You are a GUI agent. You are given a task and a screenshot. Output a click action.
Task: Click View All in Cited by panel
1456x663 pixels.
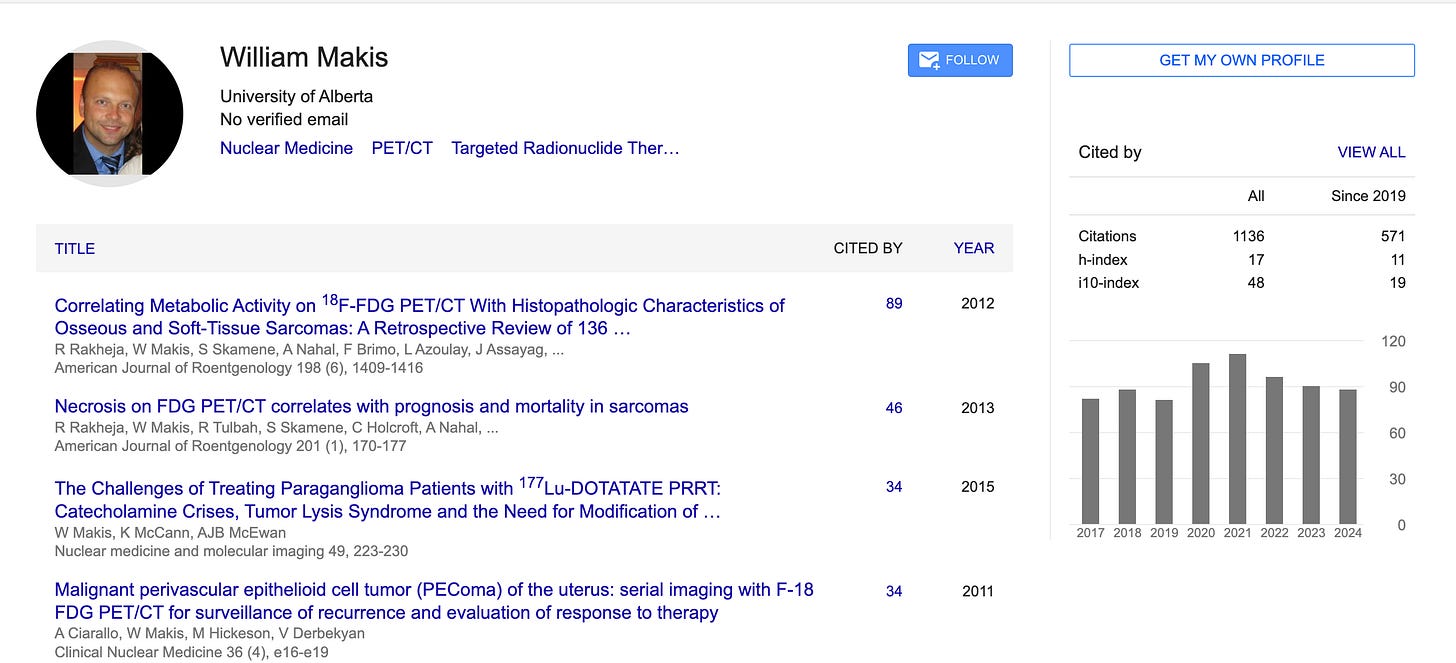point(1371,152)
